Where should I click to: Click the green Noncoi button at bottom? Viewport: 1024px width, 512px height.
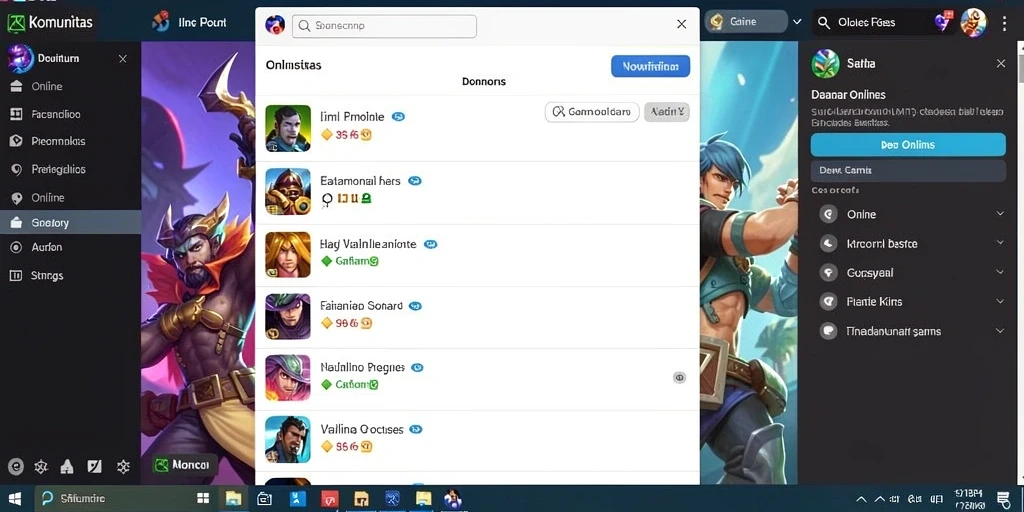point(185,464)
